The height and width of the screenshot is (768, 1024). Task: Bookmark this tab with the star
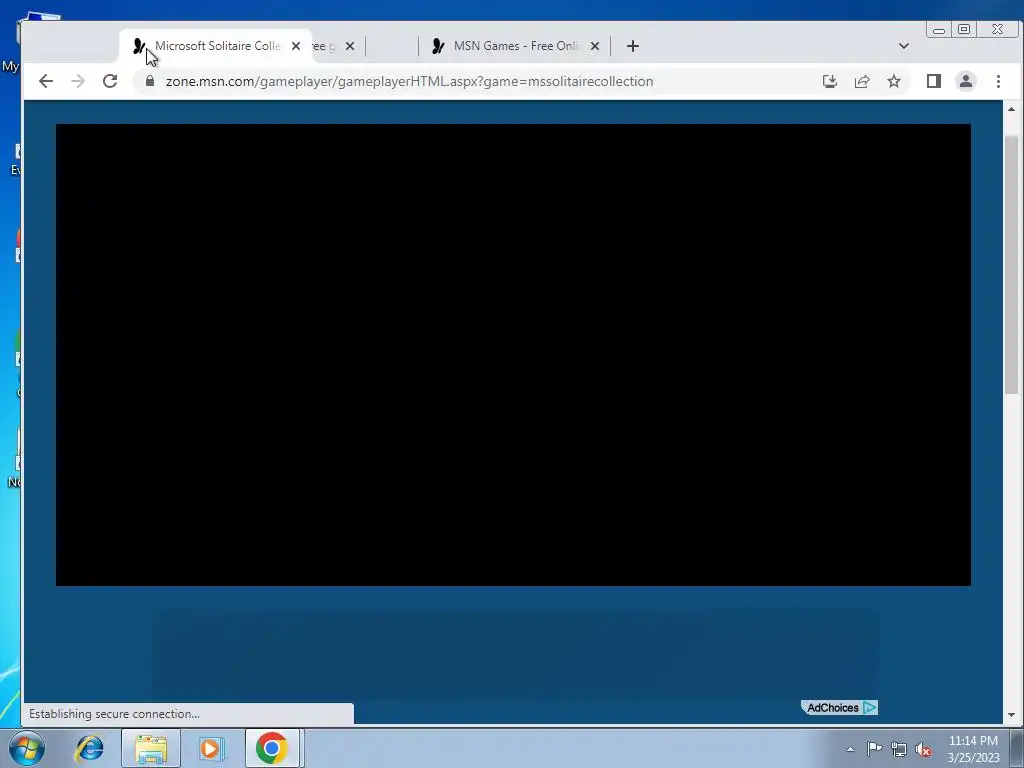pos(894,81)
